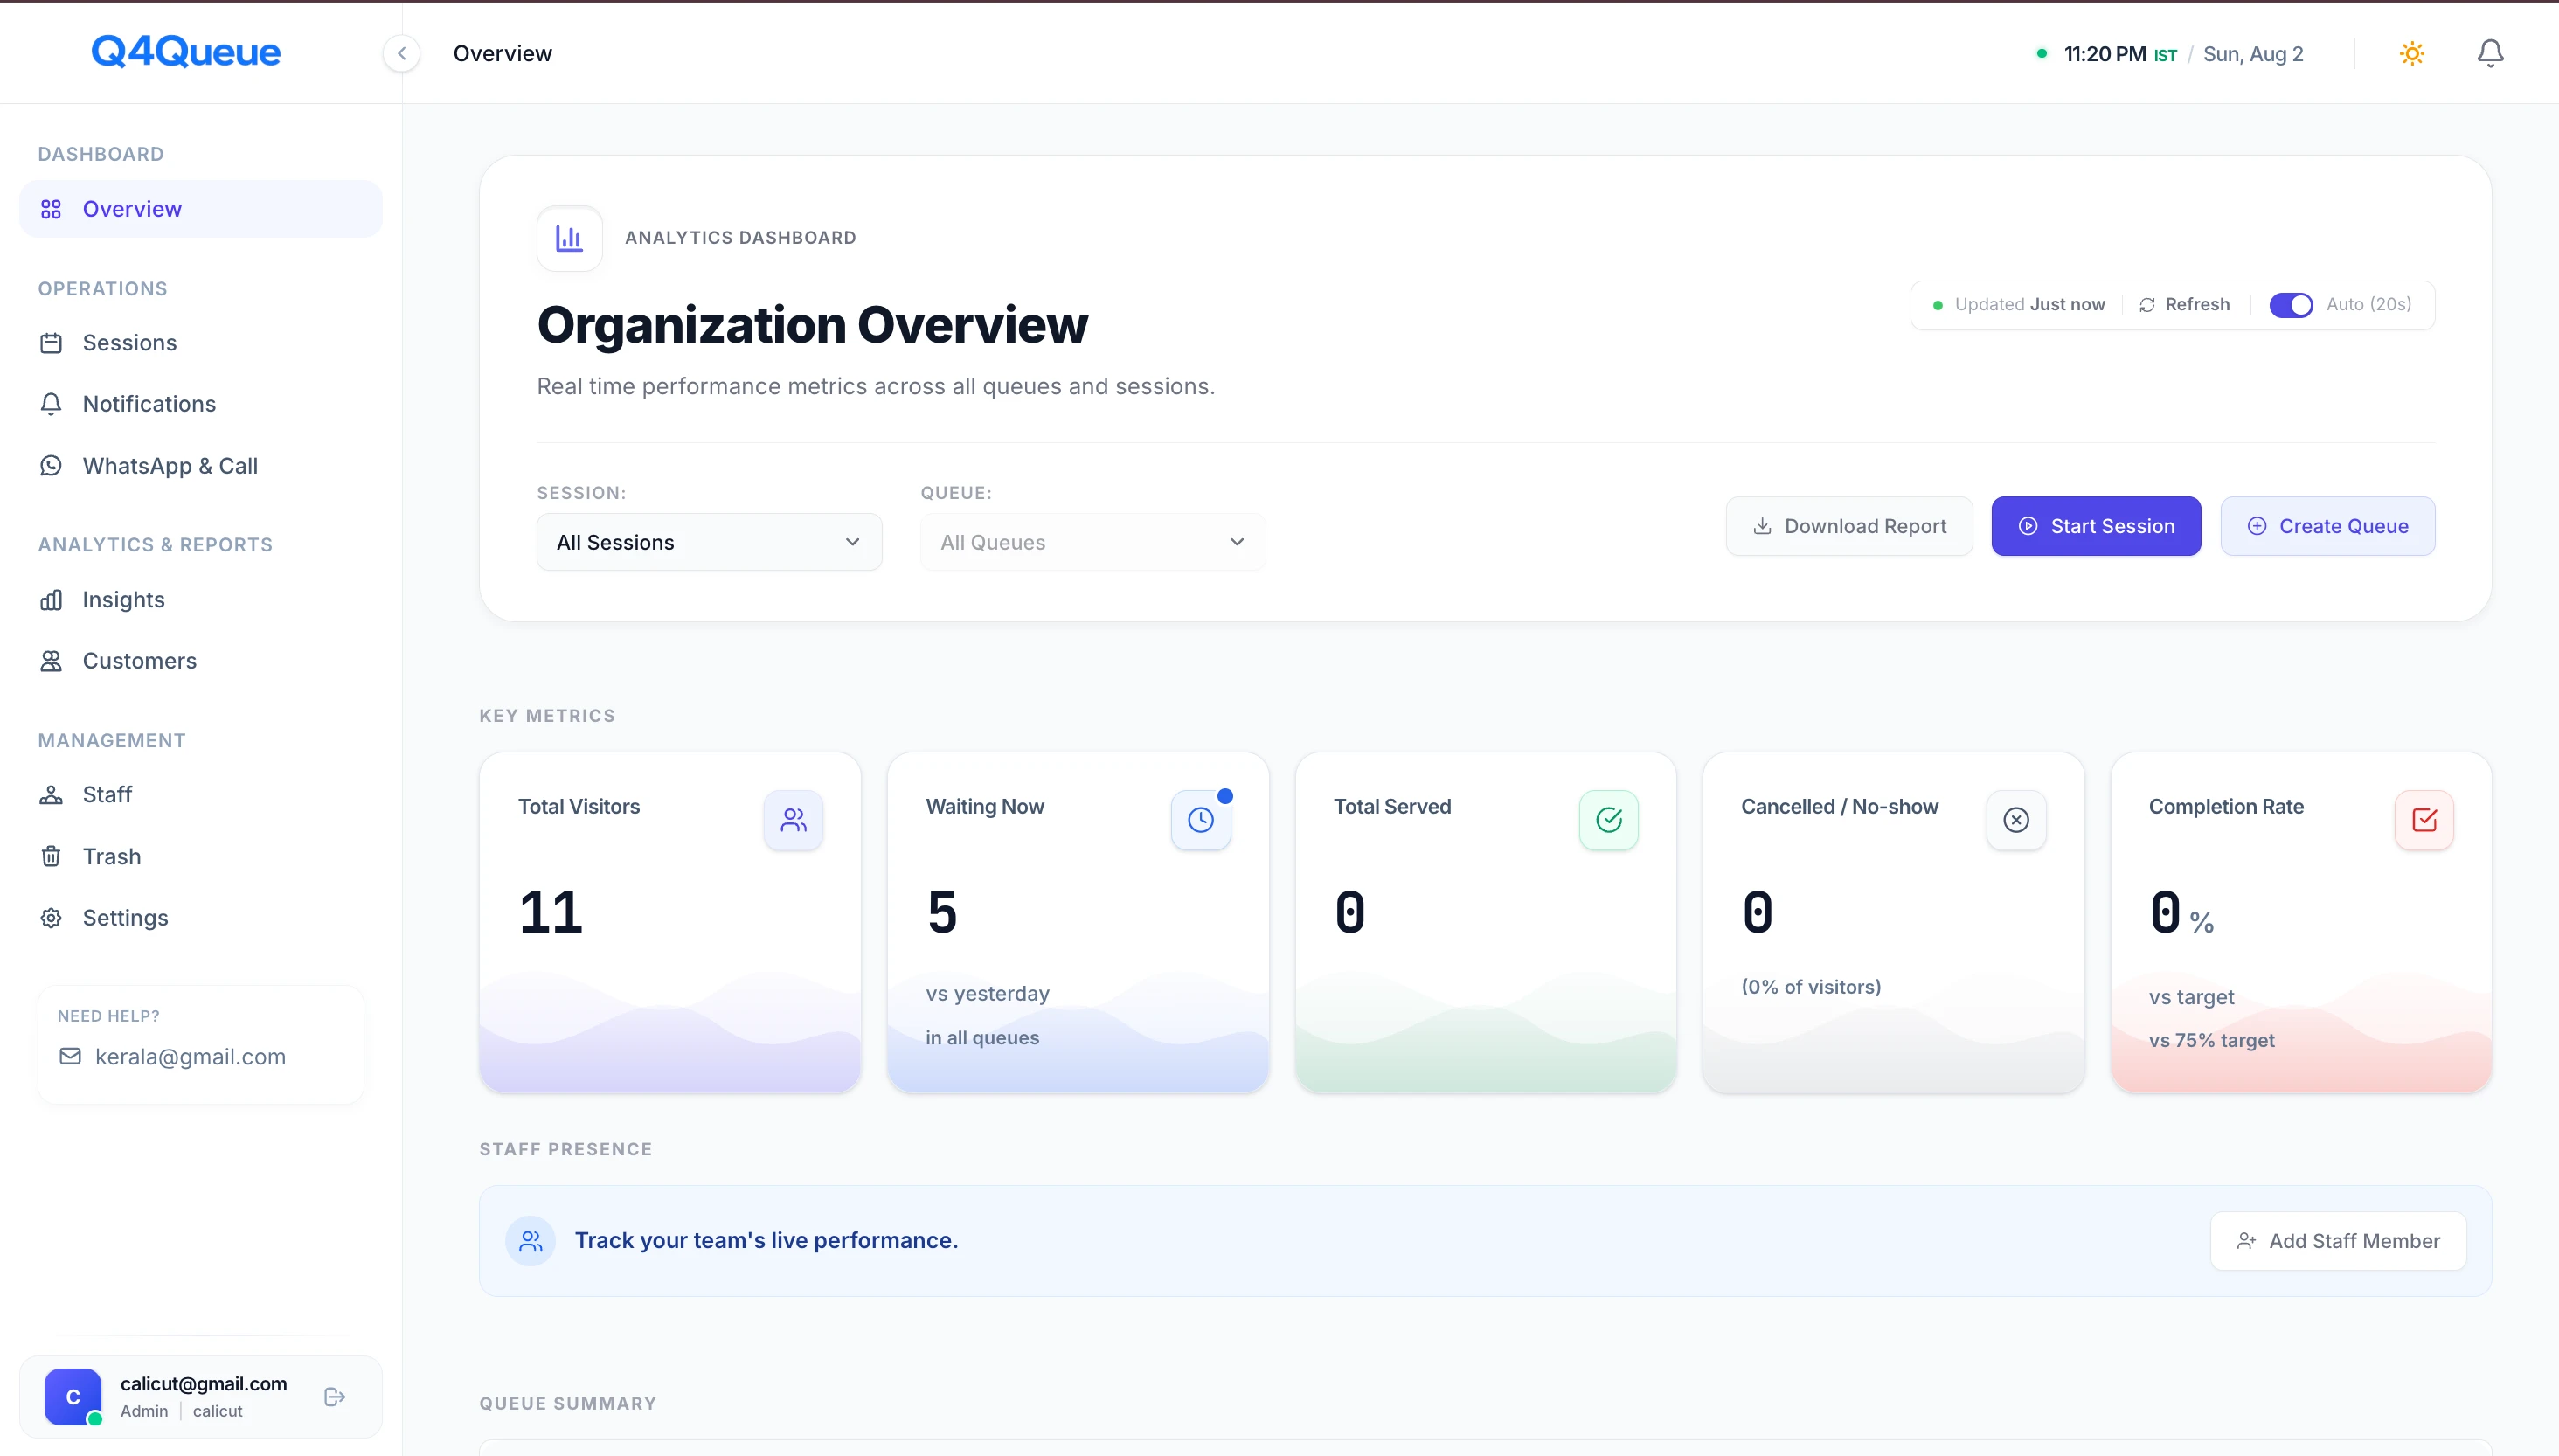The image size is (2559, 1456).
Task: Click the Customers icon in sidebar
Action: (51, 661)
